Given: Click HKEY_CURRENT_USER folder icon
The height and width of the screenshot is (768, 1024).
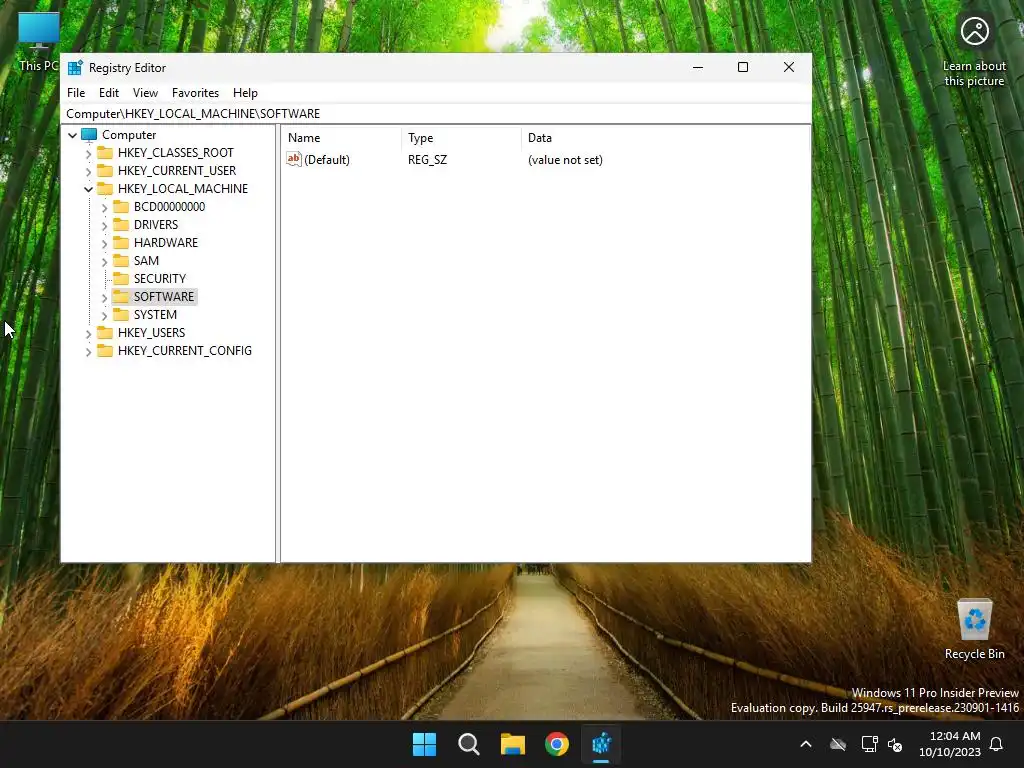Looking at the screenshot, I should click(x=104, y=170).
